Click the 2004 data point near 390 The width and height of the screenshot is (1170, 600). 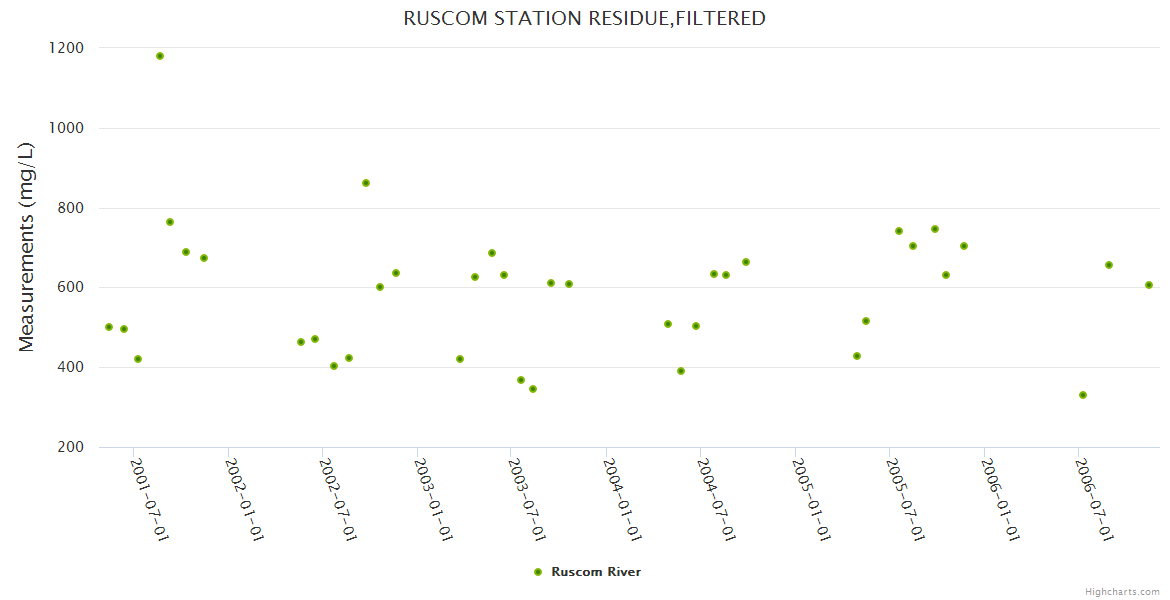point(681,371)
